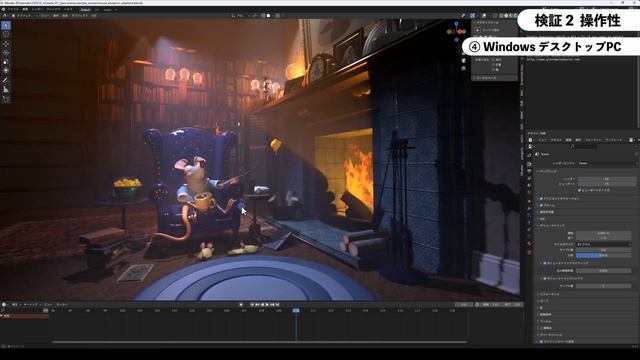Toggle the Volumetric Shadows checkbox
This screenshot has width=640, height=360.
pos(544,279)
